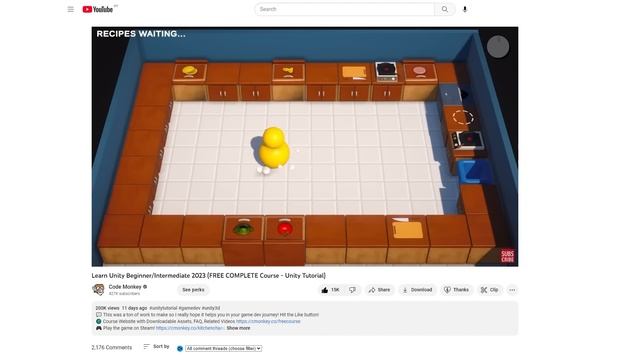640x360 pixels.
Task: Expand description with Show more
Action: point(238,328)
